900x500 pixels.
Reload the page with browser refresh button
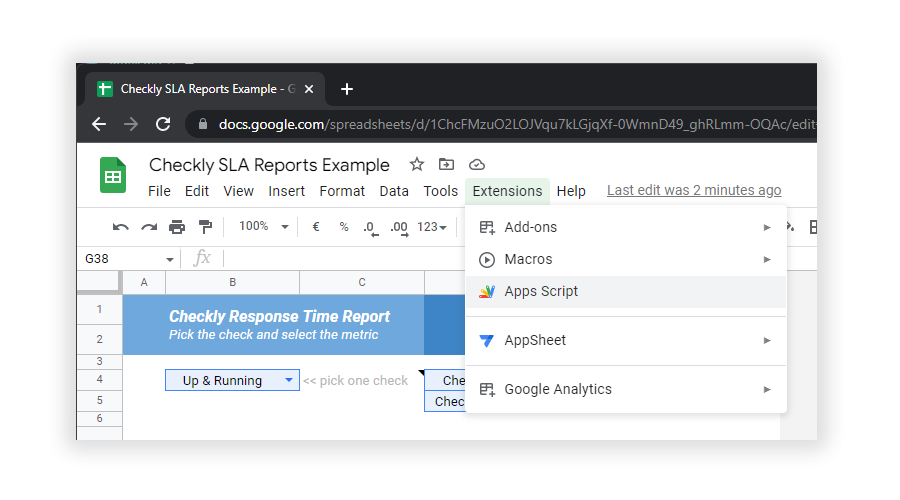pos(163,124)
